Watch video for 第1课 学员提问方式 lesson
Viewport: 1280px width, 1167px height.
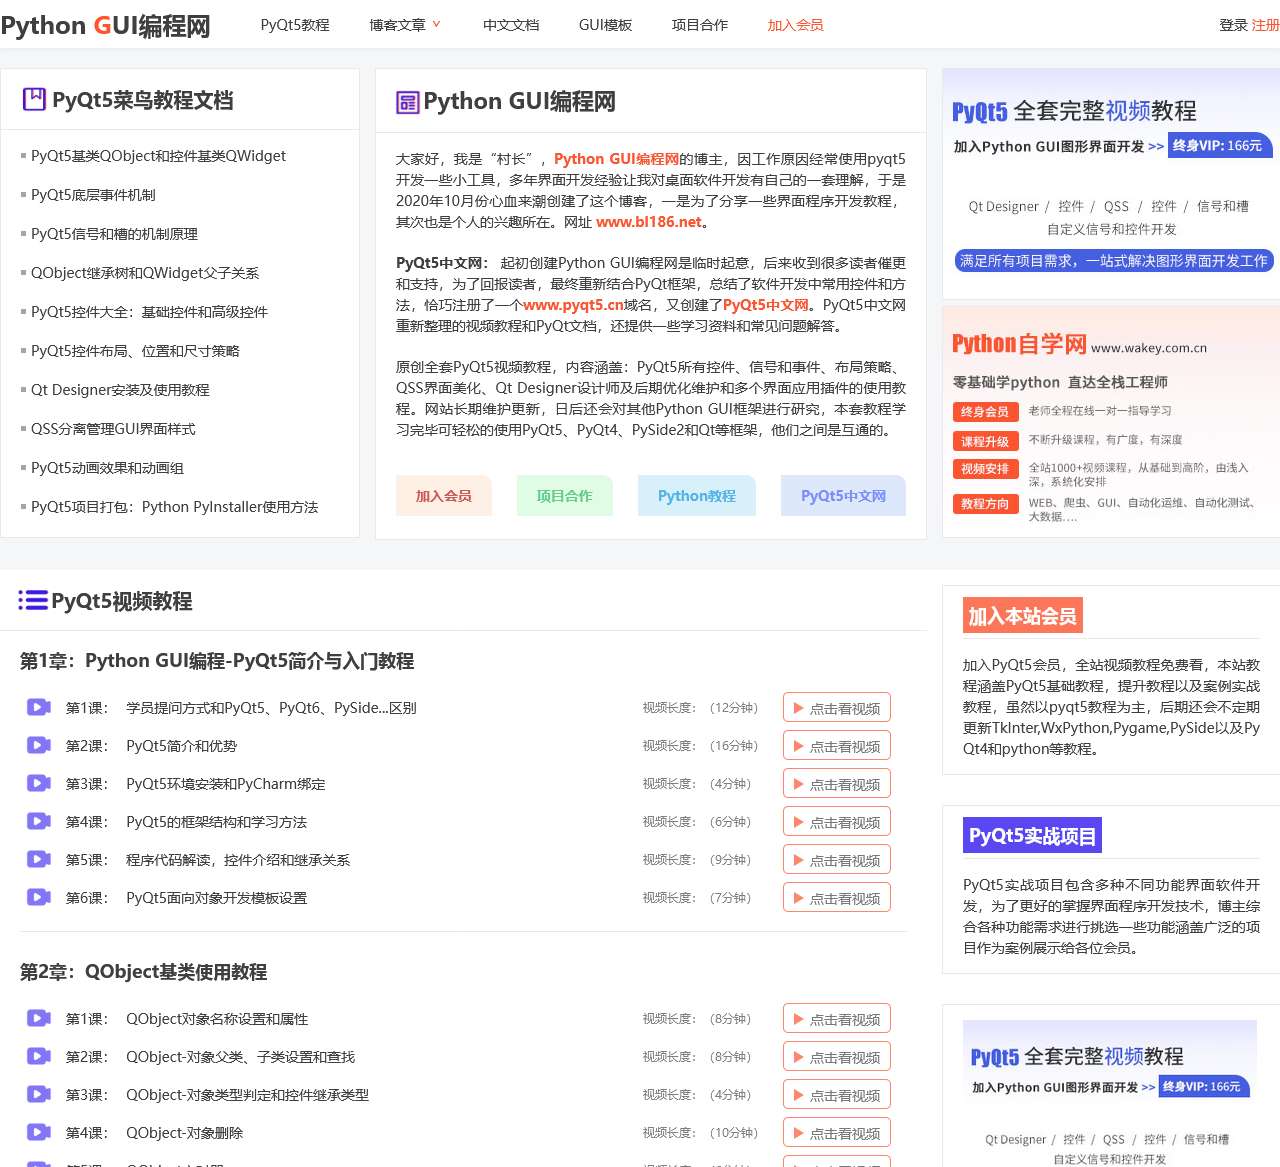(836, 708)
